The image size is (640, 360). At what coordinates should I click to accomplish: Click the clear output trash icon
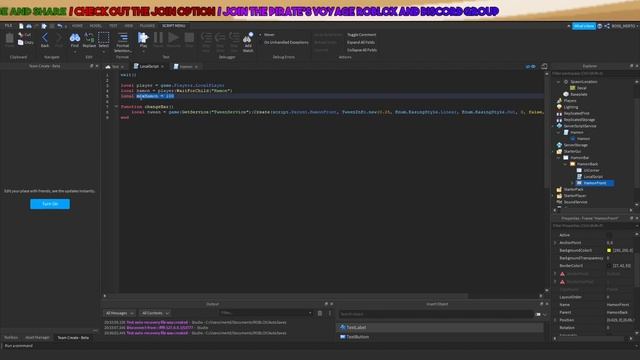point(320,313)
